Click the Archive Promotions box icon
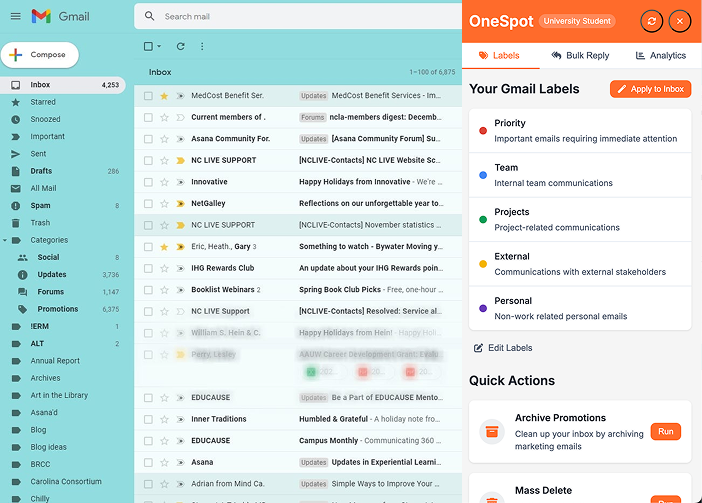702x503 pixels. tap(492, 431)
